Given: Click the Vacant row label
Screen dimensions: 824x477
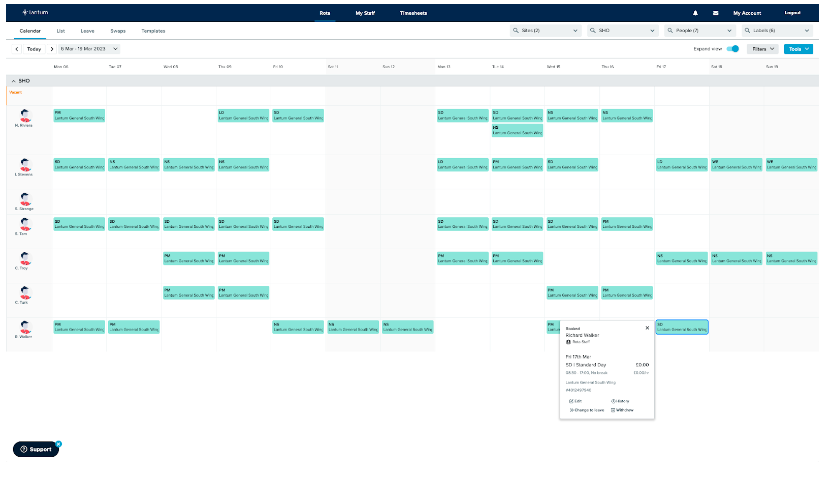Looking at the screenshot, I should (15, 92).
